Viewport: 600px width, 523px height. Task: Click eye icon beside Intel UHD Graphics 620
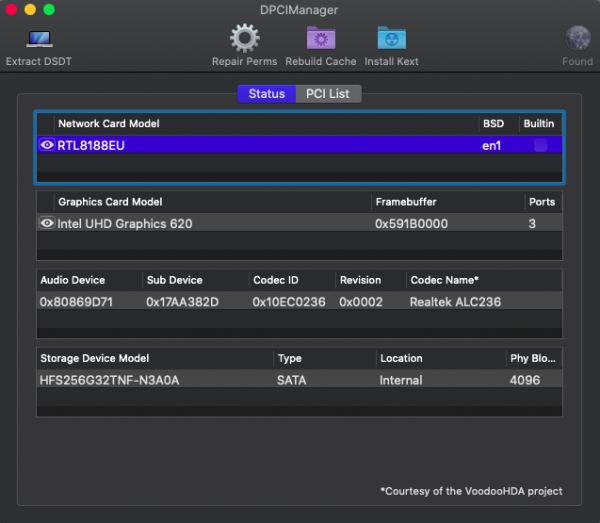pyautogui.click(x=46, y=224)
